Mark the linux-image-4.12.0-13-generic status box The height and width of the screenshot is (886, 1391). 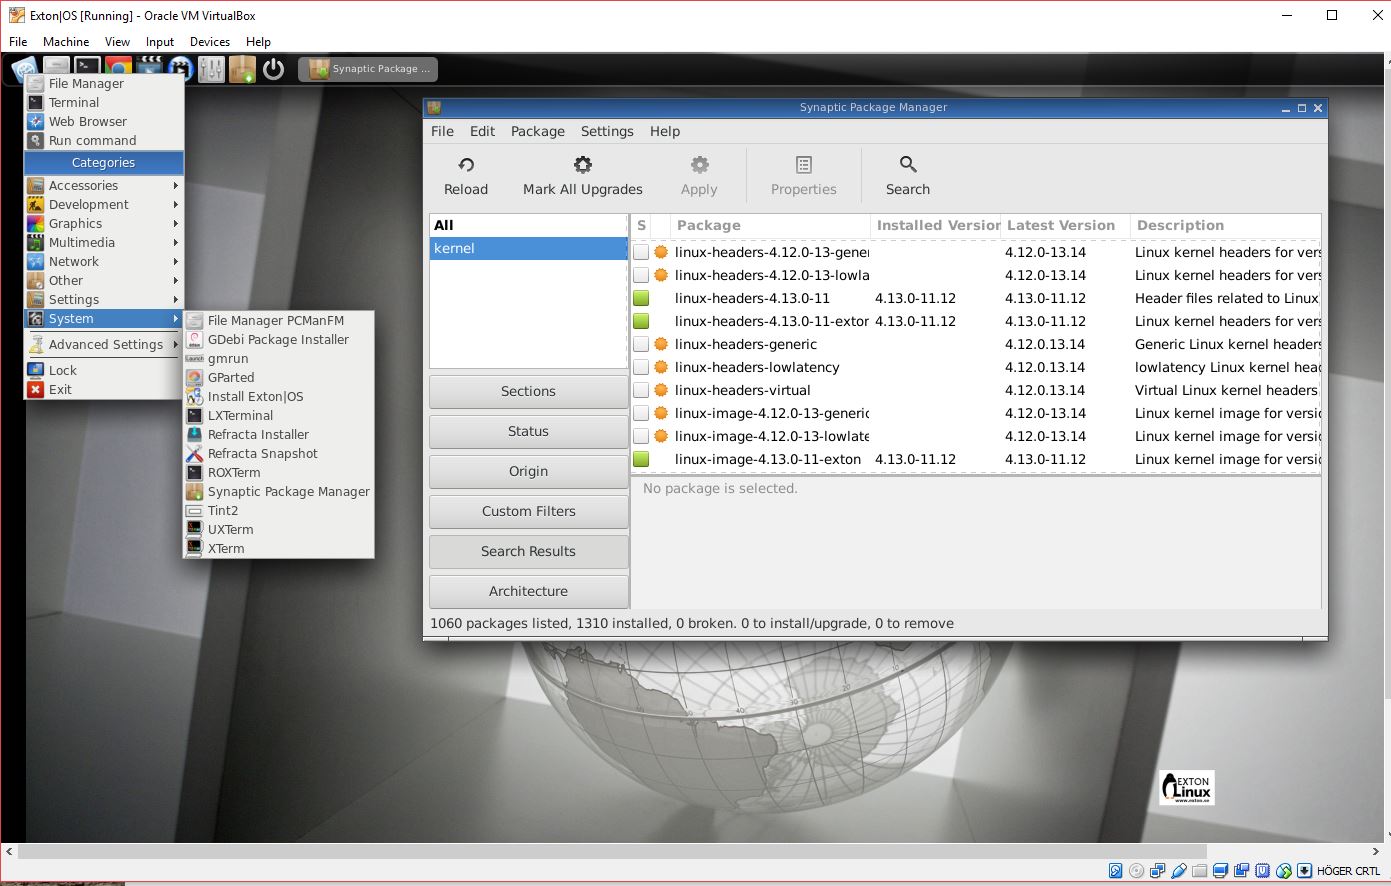click(641, 413)
